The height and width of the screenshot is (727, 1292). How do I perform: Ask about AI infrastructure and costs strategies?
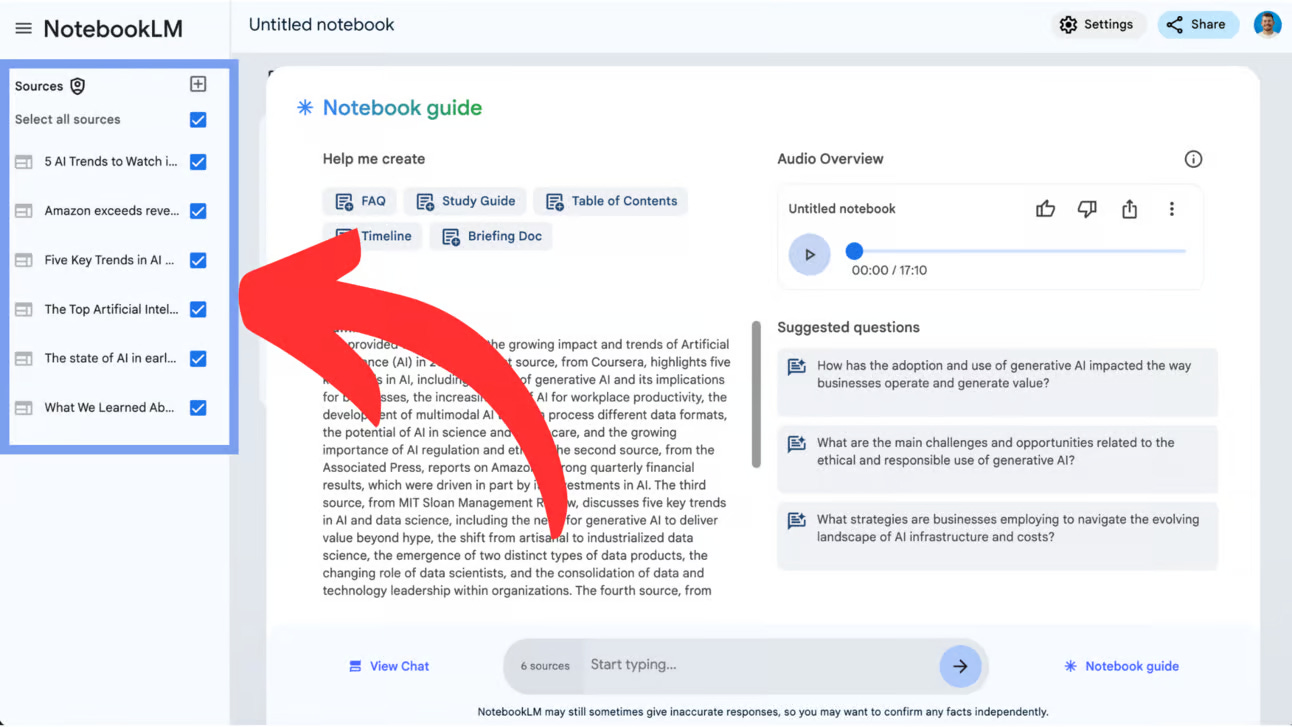pyautogui.click(x=997, y=535)
